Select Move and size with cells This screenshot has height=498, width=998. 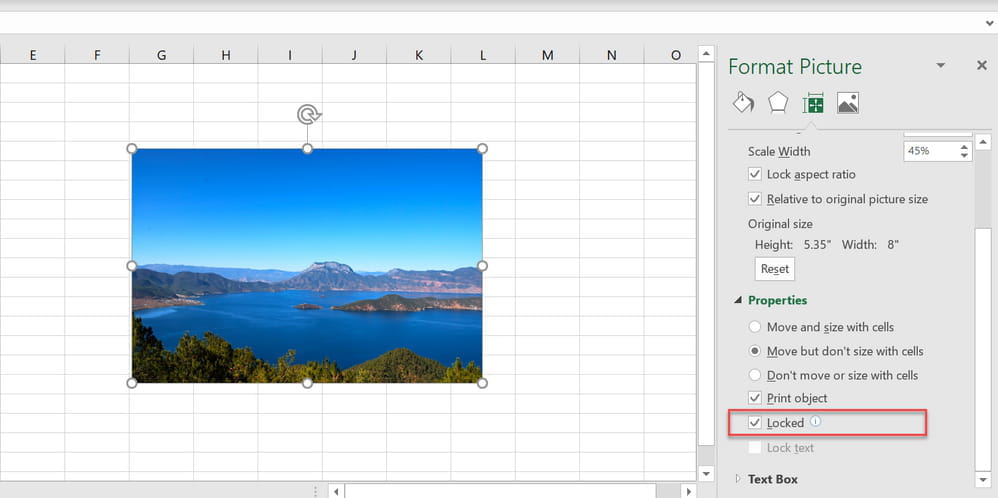click(755, 327)
